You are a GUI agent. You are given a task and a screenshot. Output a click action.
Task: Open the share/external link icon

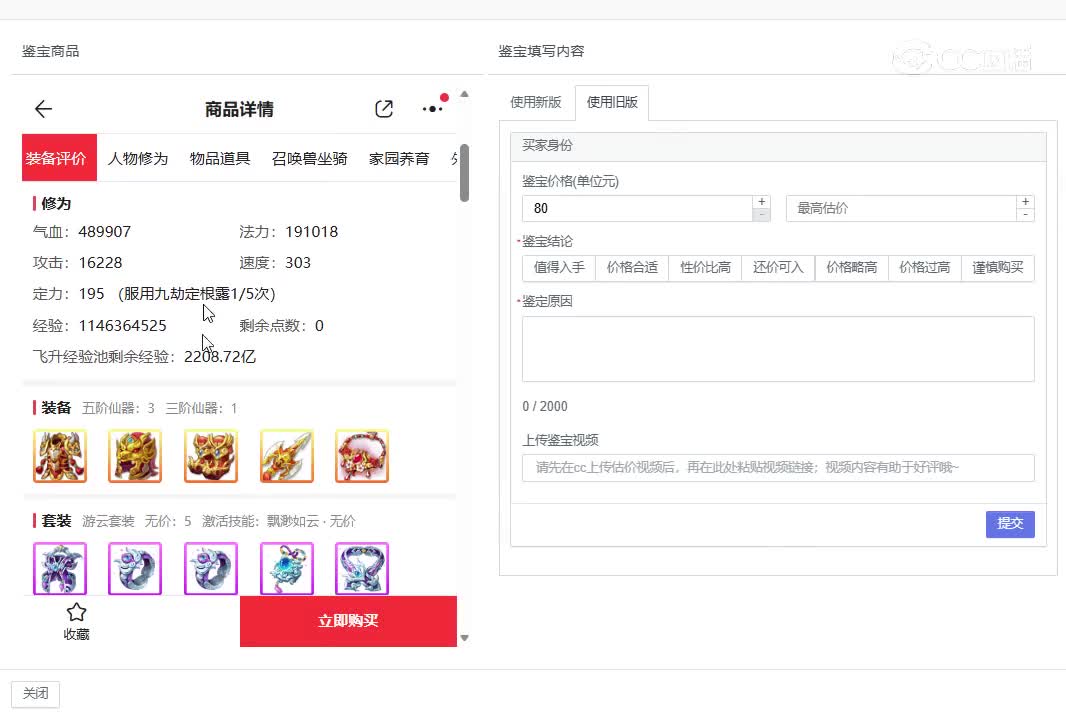[x=384, y=109]
